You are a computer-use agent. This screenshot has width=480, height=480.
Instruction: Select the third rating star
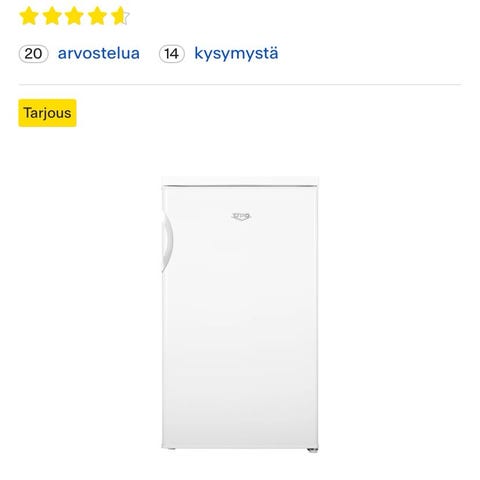pyautogui.click(x=74, y=16)
